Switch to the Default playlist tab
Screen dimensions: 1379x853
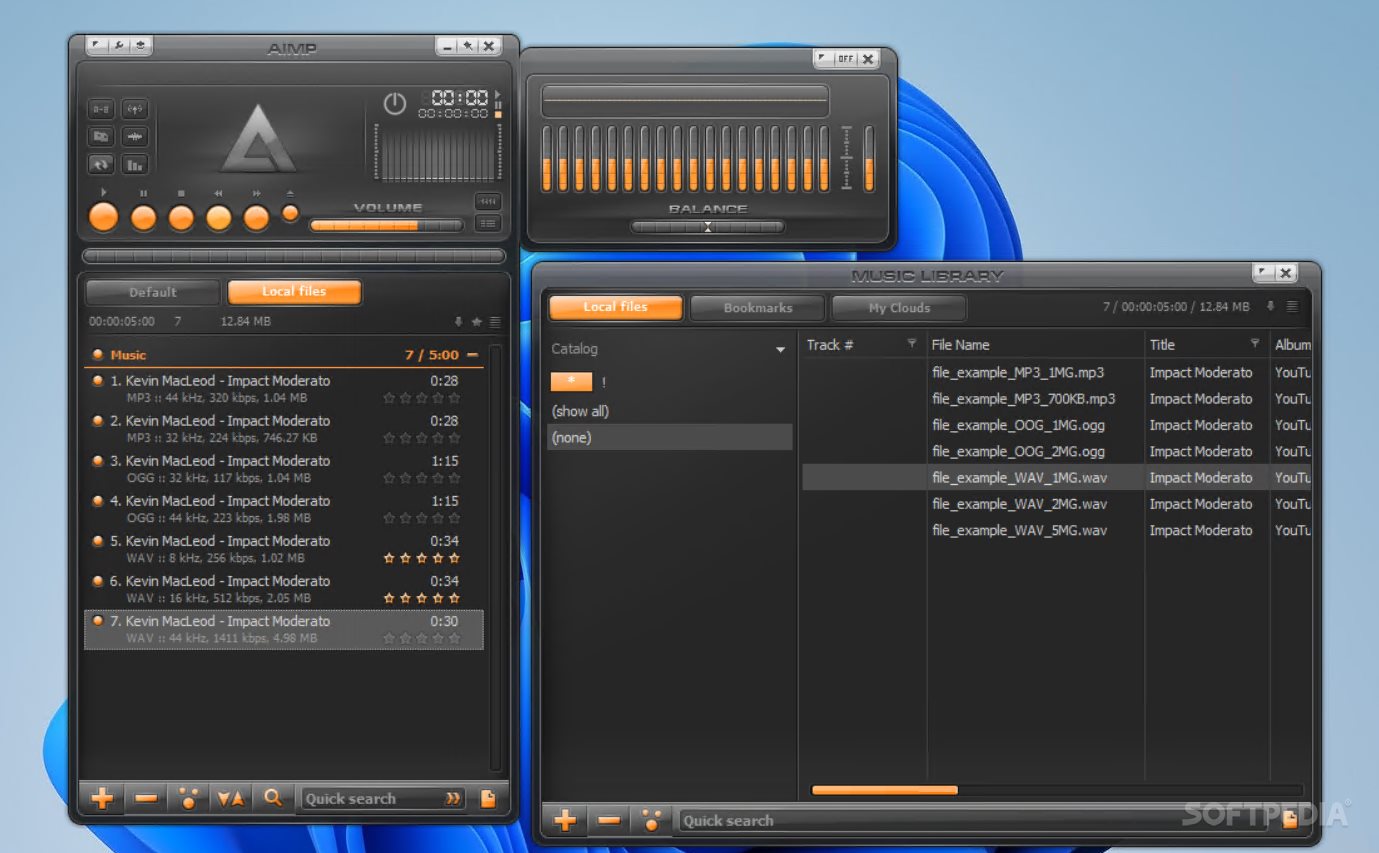(x=153, y=292)
